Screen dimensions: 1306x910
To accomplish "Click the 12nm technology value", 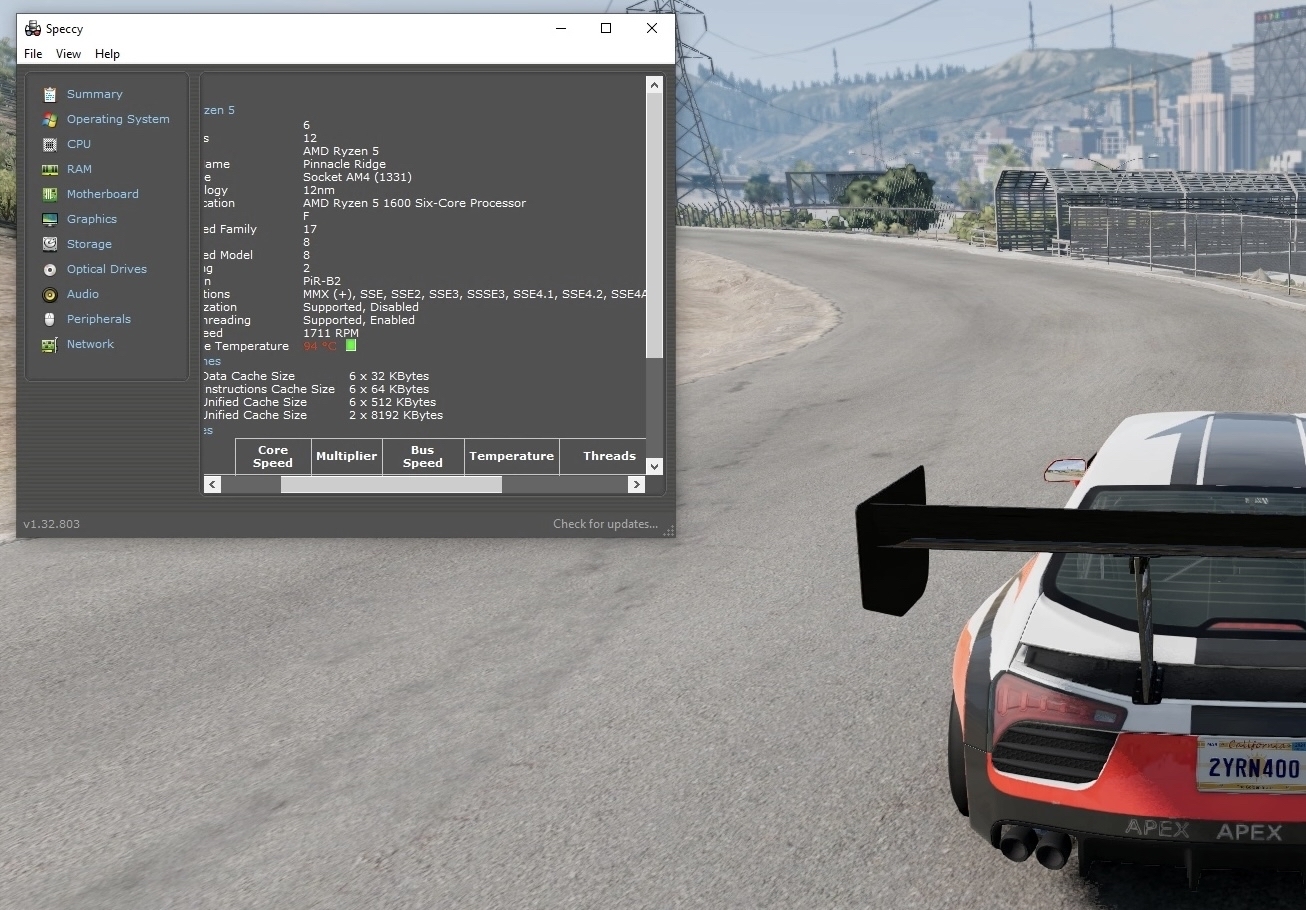I will 319,190.
